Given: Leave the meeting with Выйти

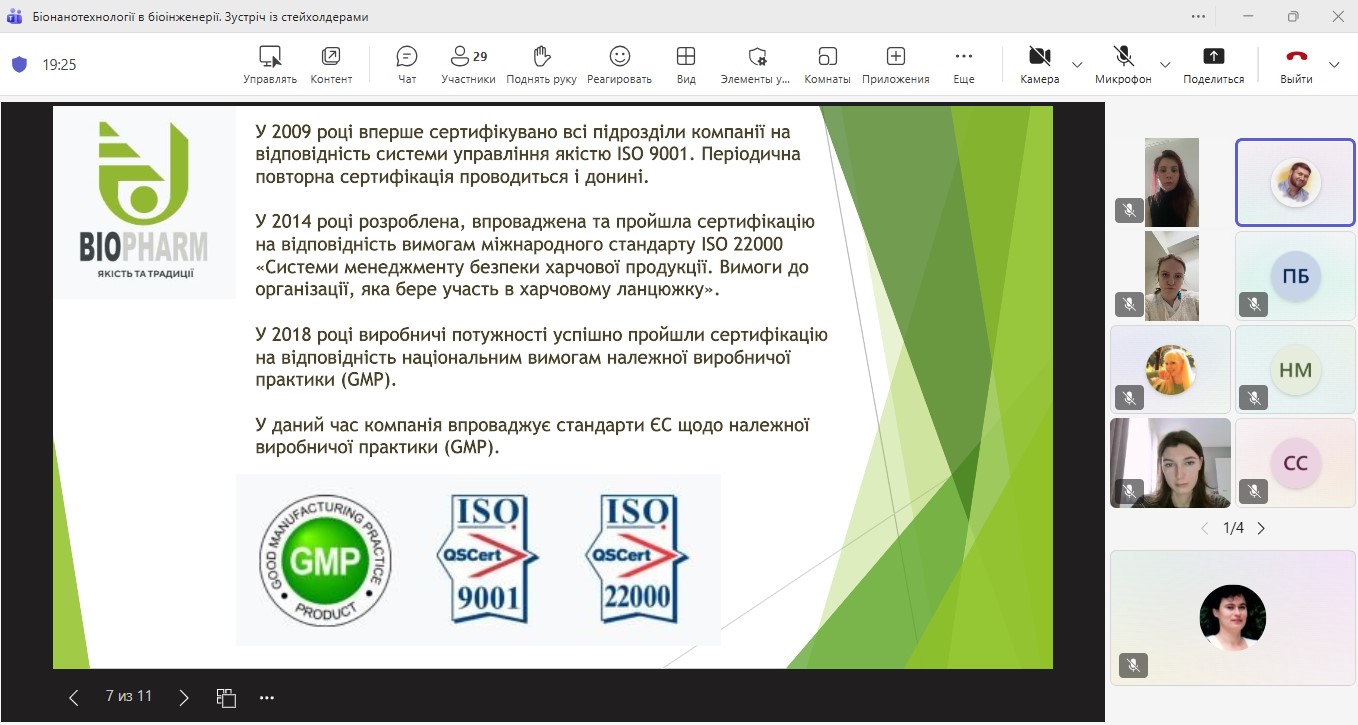Looking at the screenshot, I should click(x=1296, y=64).
